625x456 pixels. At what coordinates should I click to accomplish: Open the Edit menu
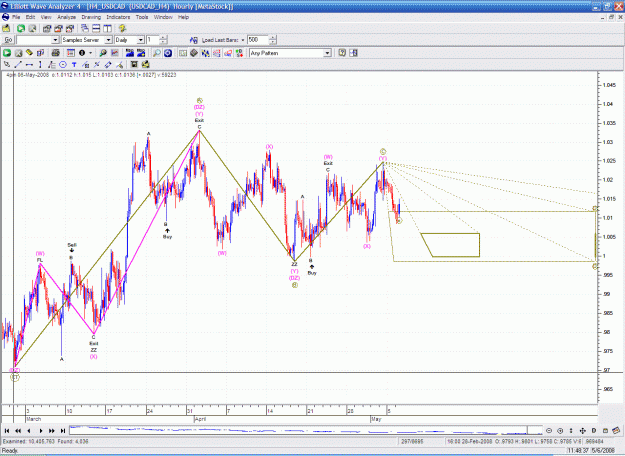coord(30,17)
